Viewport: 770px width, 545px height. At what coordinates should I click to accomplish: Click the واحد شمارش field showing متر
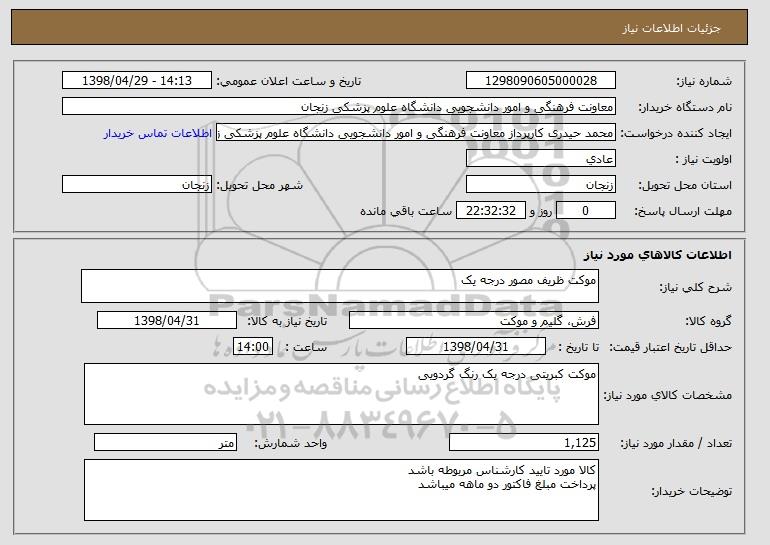tap(165, 442)
